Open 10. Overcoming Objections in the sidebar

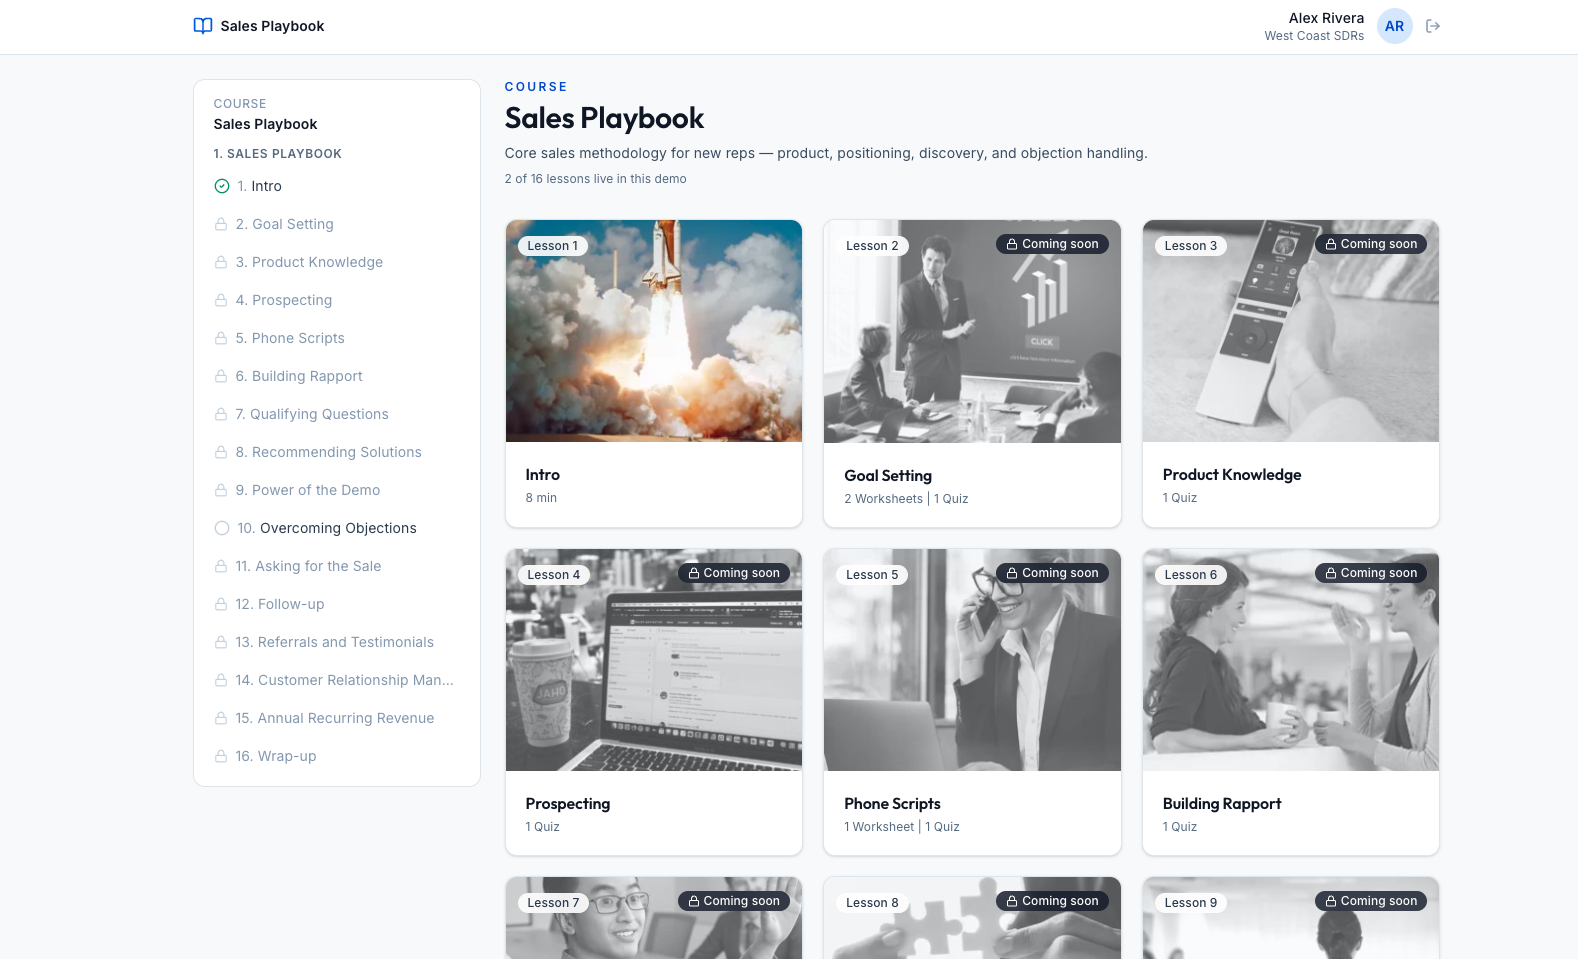click(x=336, y=528)
